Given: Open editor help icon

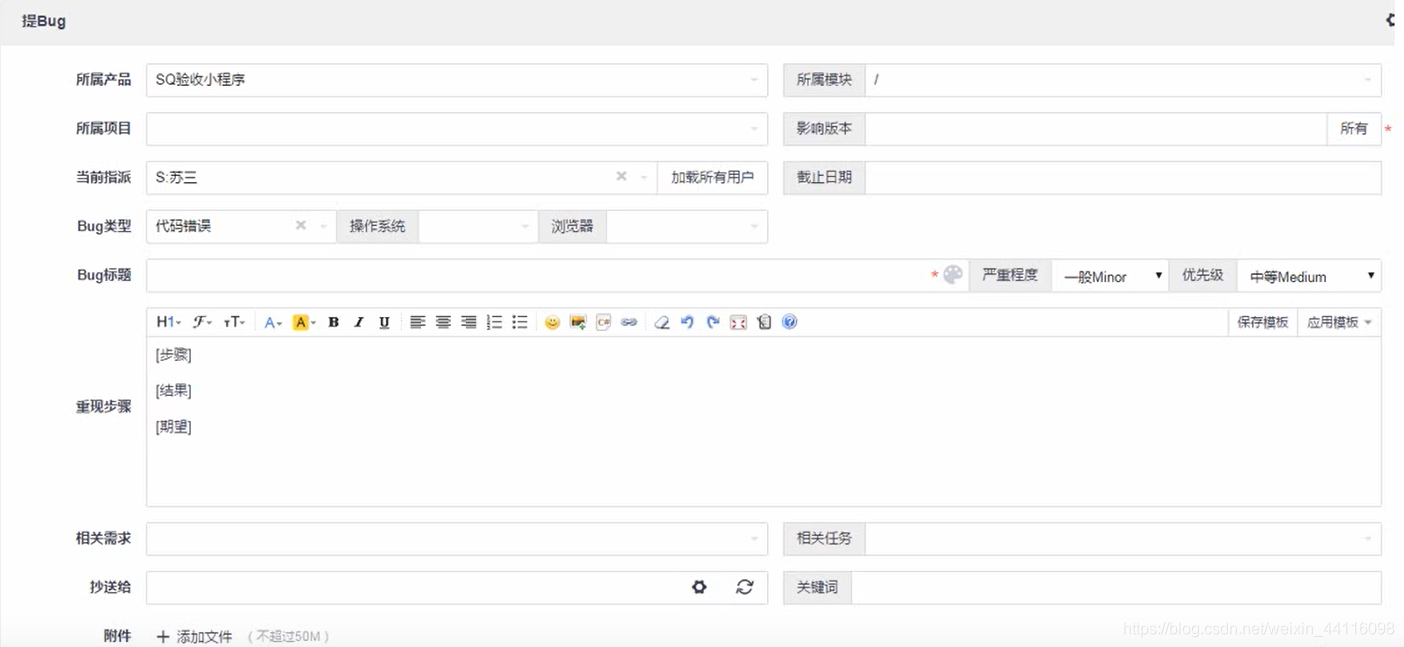Looking at the screenshot, I should tap(790, 322).
